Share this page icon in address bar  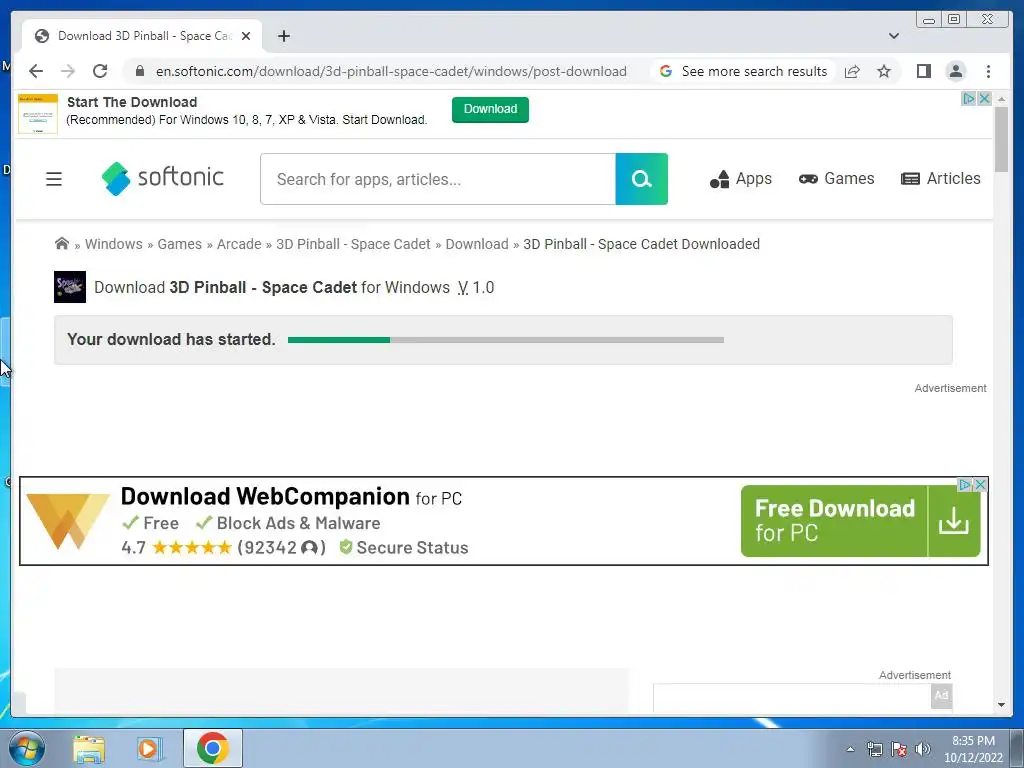[x=852, y=71]
